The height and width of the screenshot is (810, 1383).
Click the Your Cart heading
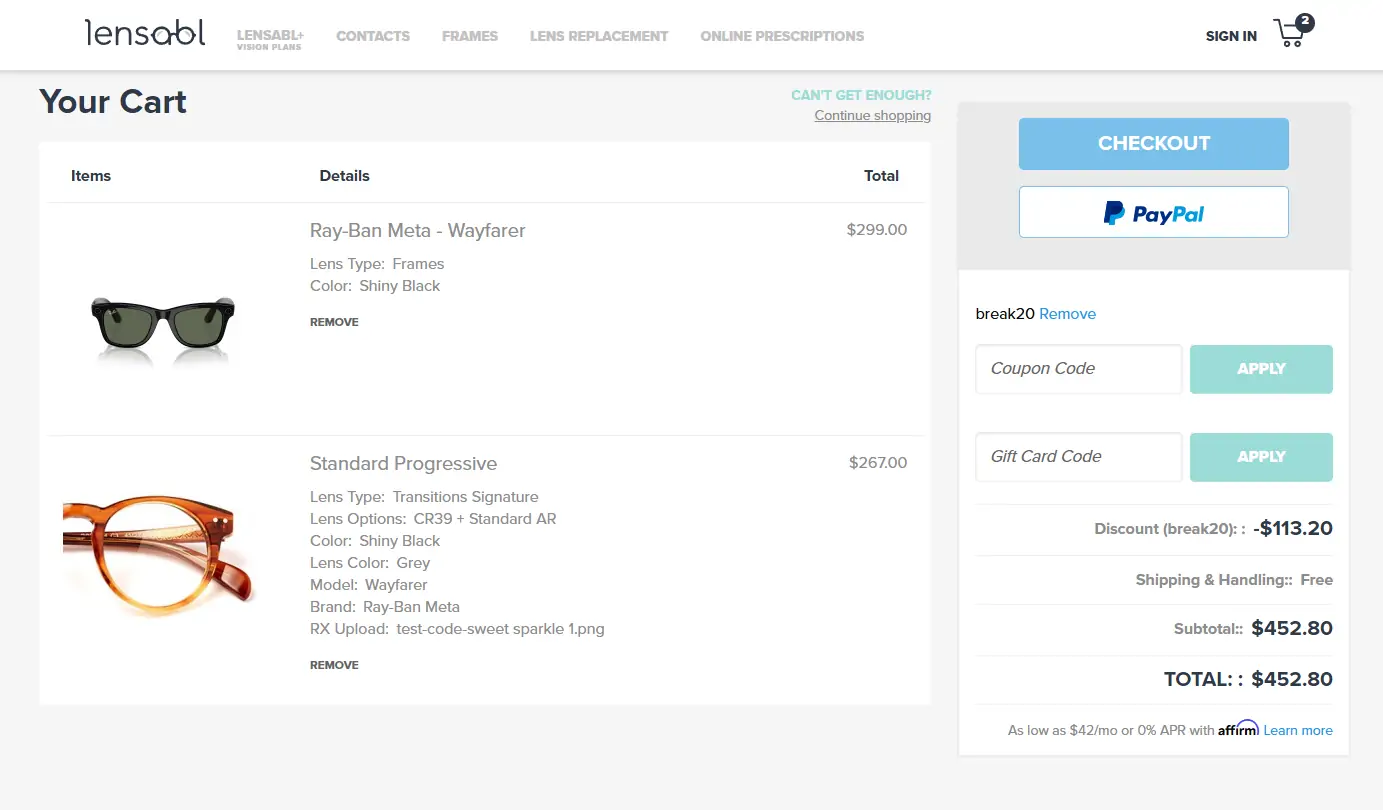113,102
